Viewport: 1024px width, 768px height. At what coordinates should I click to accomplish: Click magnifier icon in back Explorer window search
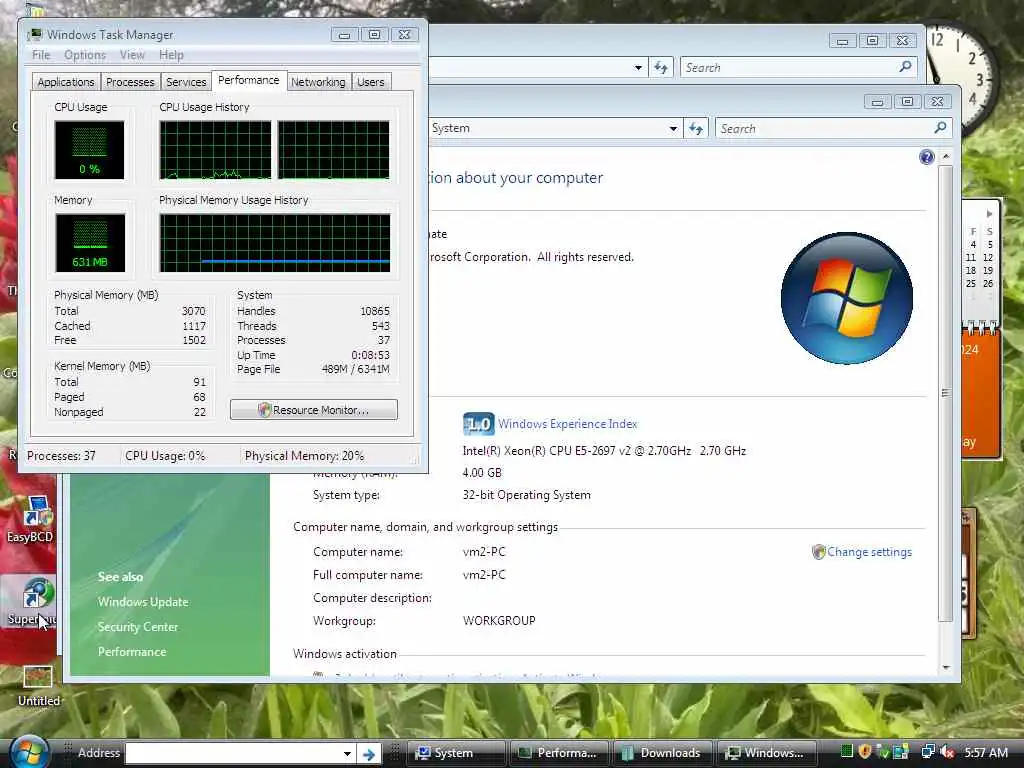[x=905, y=67]
